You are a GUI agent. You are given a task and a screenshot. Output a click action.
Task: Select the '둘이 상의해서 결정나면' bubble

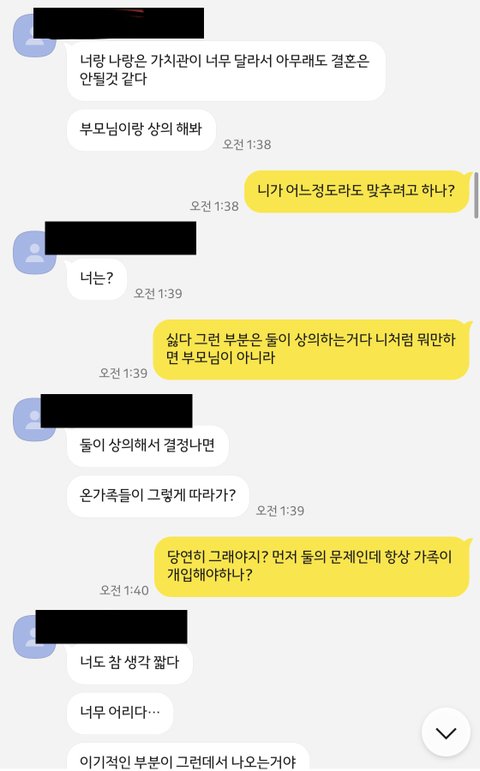click(148, 446)
